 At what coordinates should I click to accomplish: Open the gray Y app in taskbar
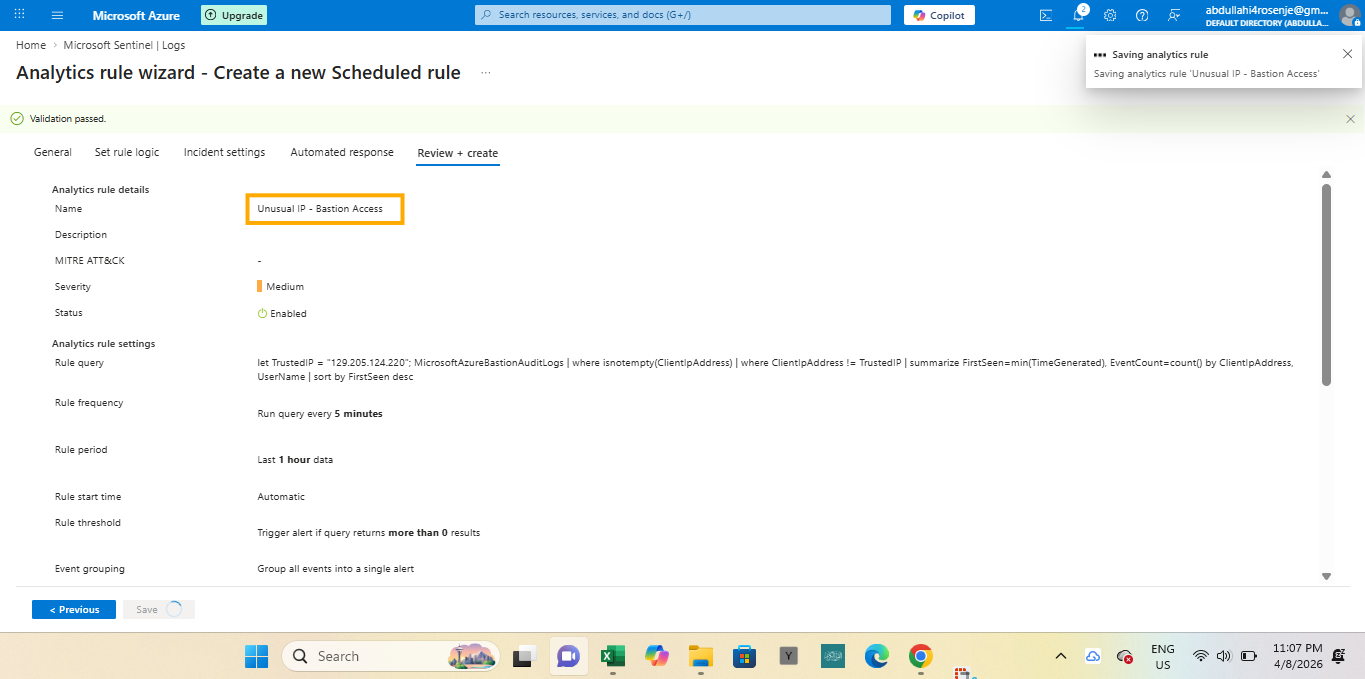click(x=789, y=656)
